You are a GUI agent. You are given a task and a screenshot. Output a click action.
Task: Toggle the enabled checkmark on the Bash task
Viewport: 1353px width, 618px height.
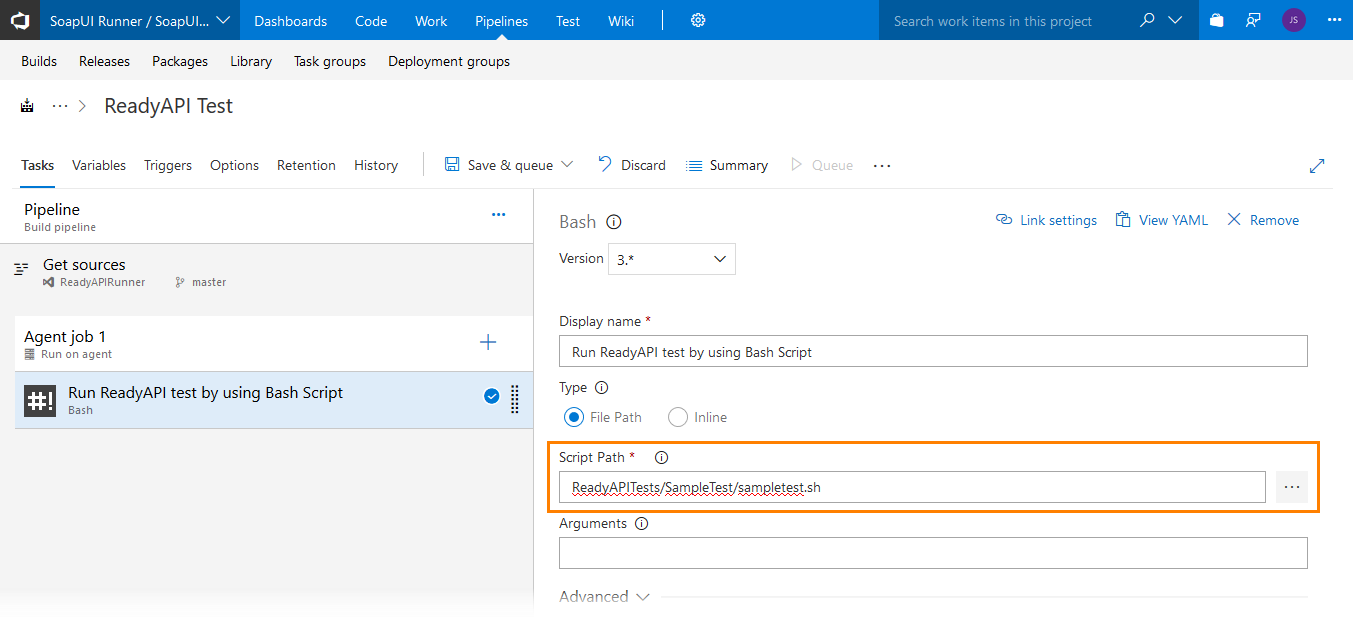coord(491,396)
